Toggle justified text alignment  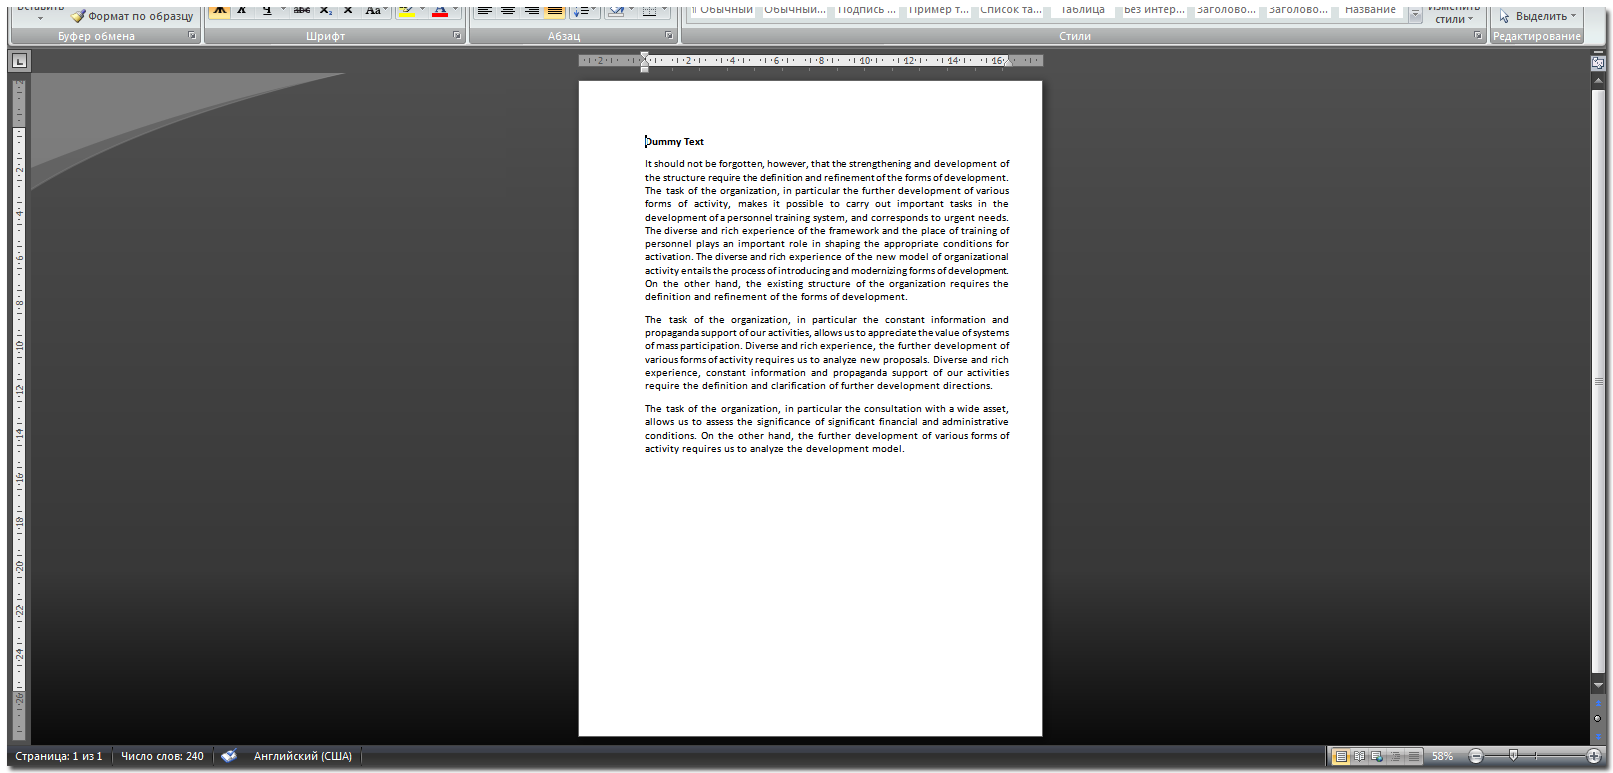tap(554, 10)
